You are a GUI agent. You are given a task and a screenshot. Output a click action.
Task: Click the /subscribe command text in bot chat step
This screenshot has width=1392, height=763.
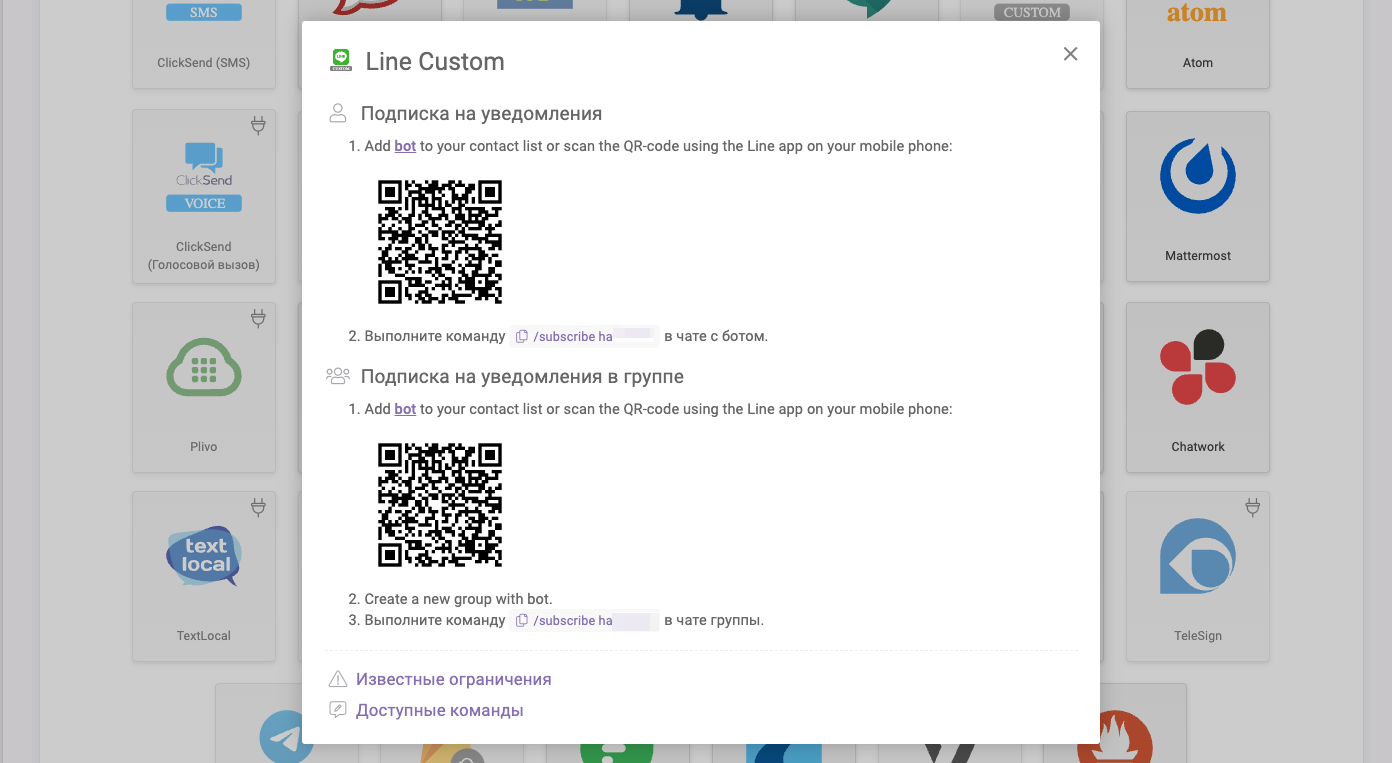573,337
